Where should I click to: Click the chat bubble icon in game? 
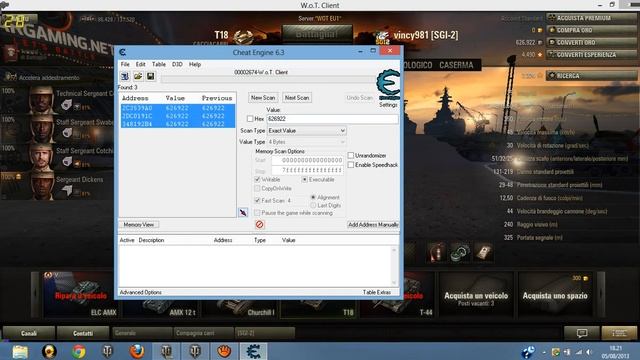pos(582,333)
